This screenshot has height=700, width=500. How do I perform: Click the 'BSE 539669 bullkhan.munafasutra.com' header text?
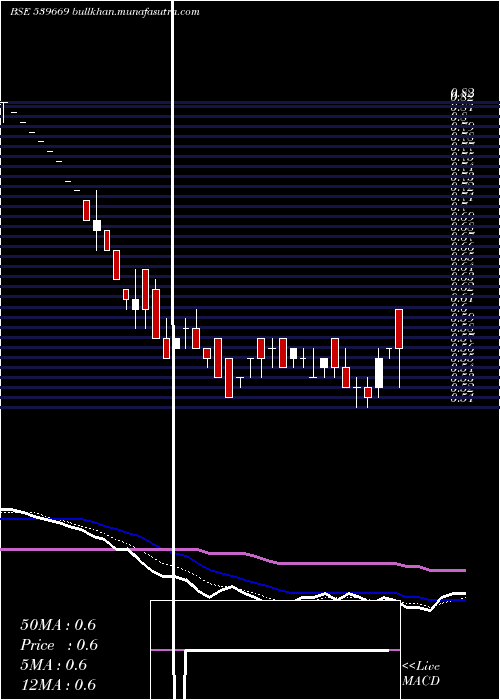[105, 12]
